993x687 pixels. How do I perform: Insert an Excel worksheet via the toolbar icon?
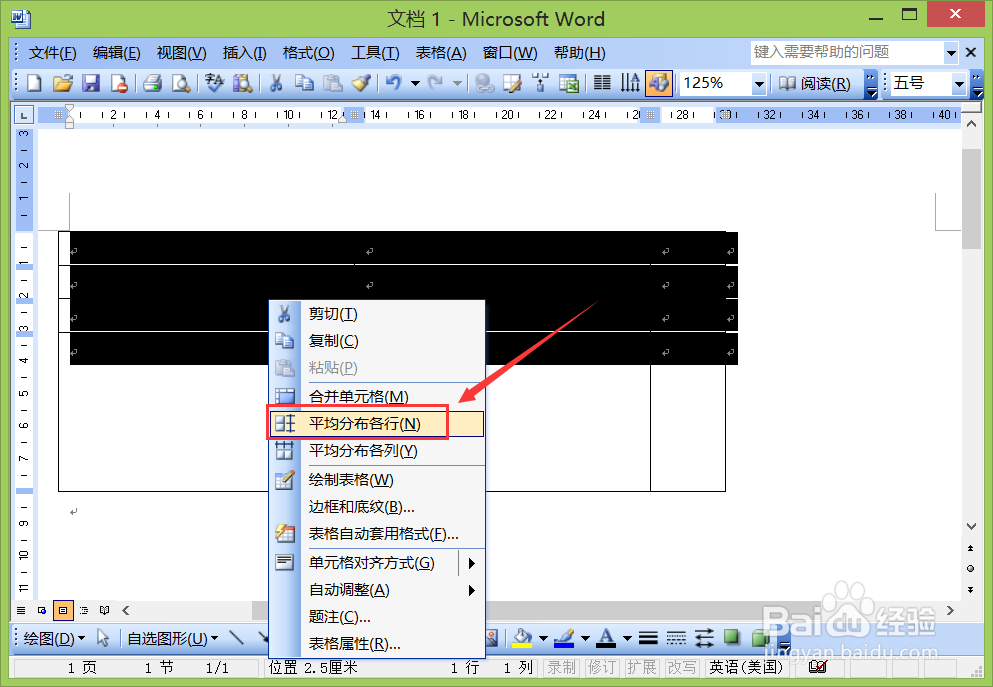pyautogui.click(x=569, y=83)
